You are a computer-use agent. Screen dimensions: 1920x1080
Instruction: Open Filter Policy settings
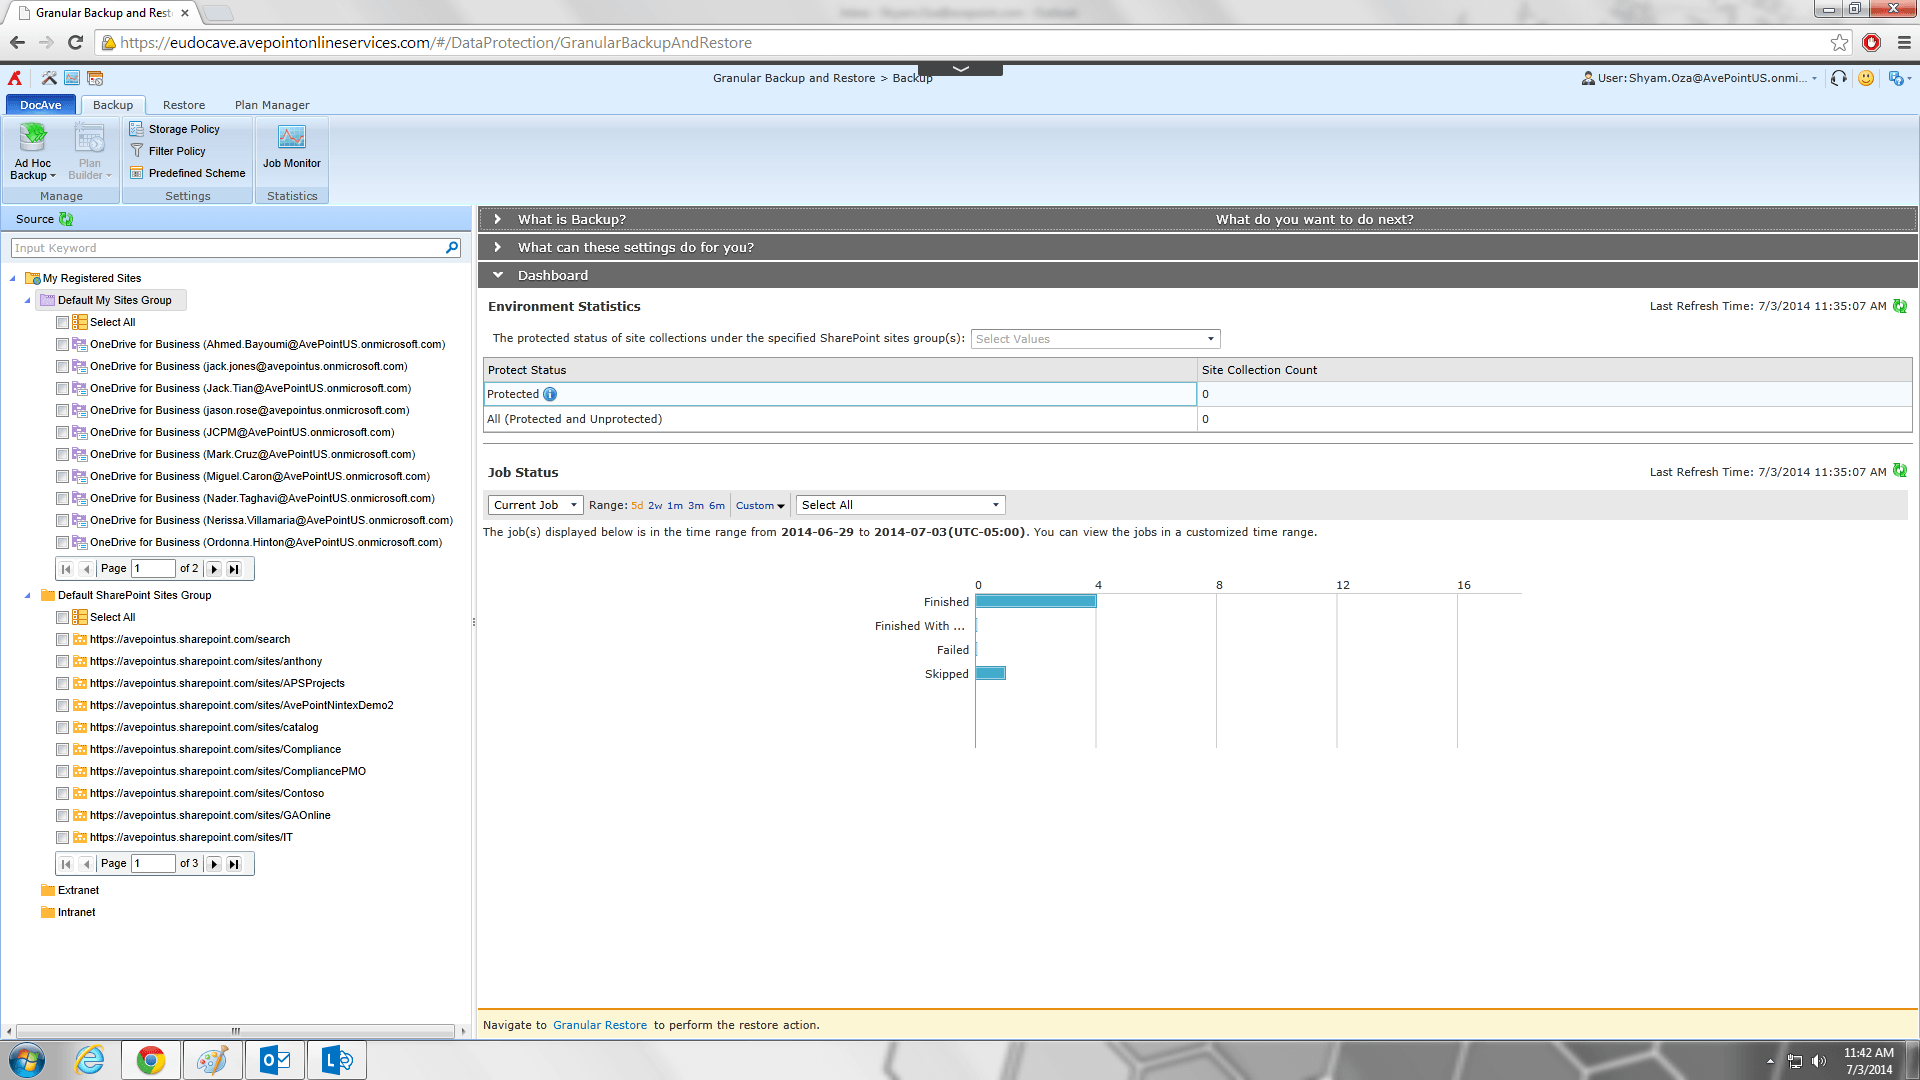(x=168, y=151)
